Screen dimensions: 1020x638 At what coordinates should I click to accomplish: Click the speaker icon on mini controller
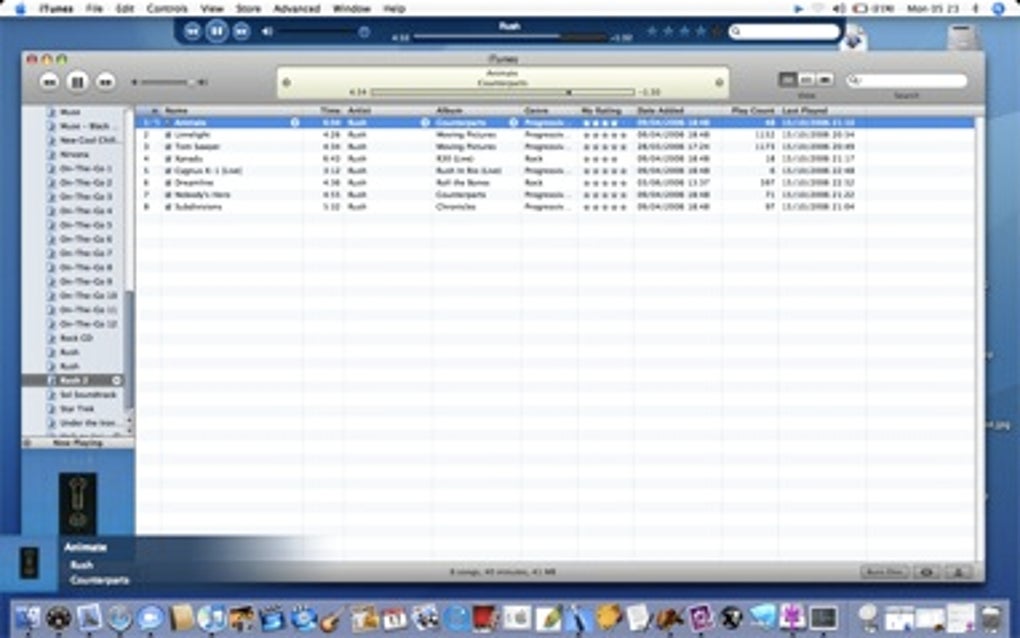[x=267, y=31]
